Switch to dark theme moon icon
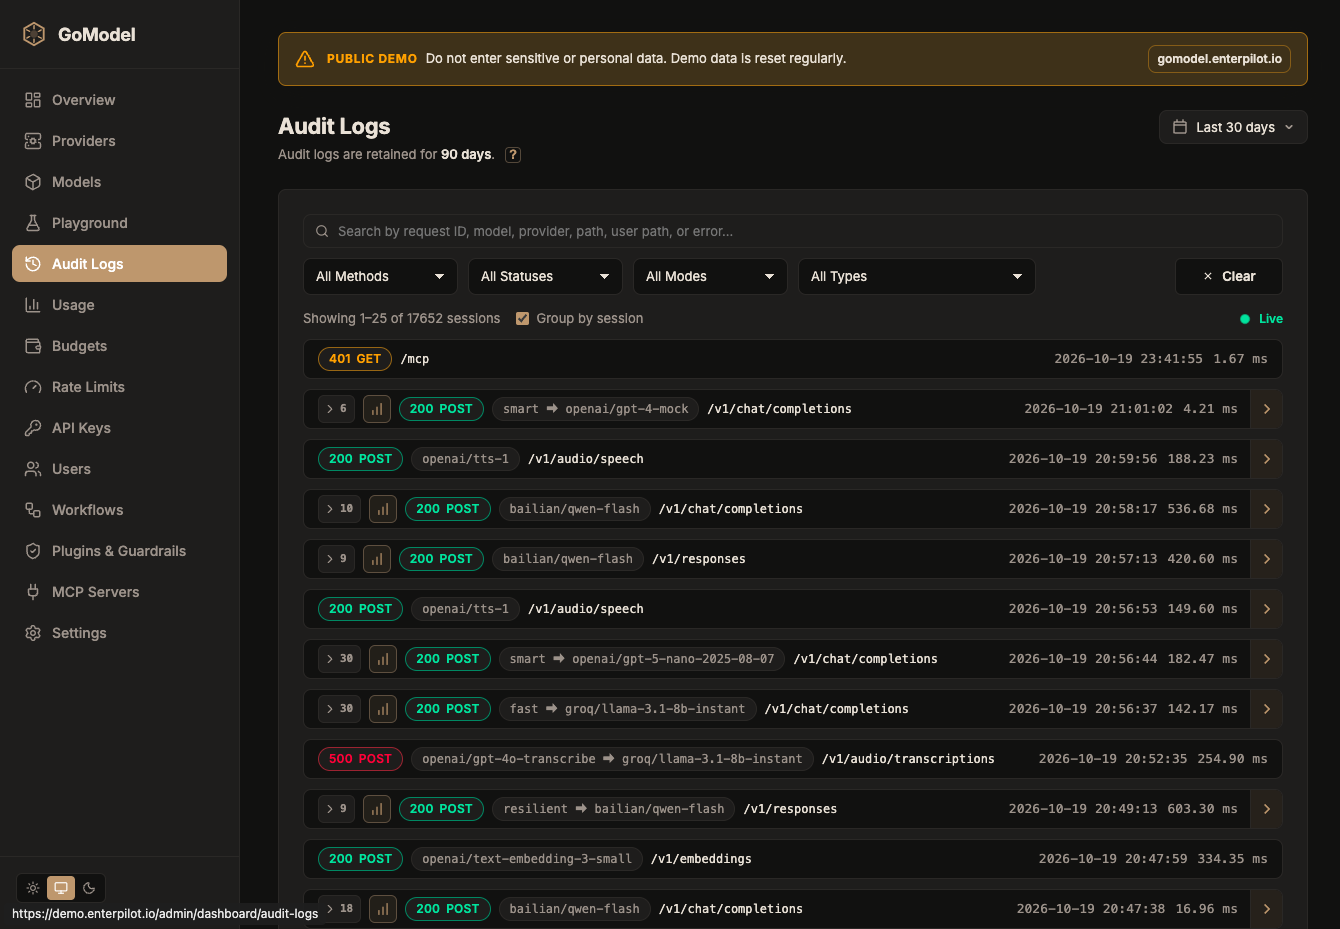 point(89,888)
